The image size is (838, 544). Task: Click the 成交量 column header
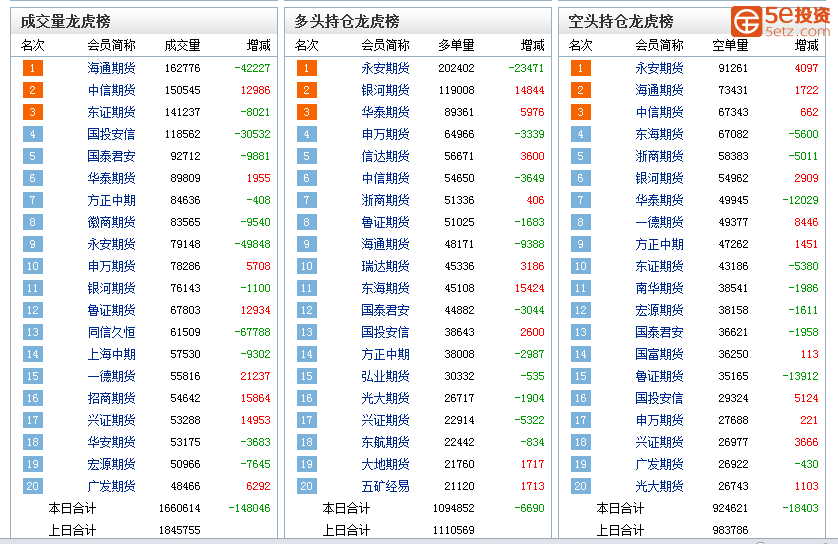coord(182,45)
